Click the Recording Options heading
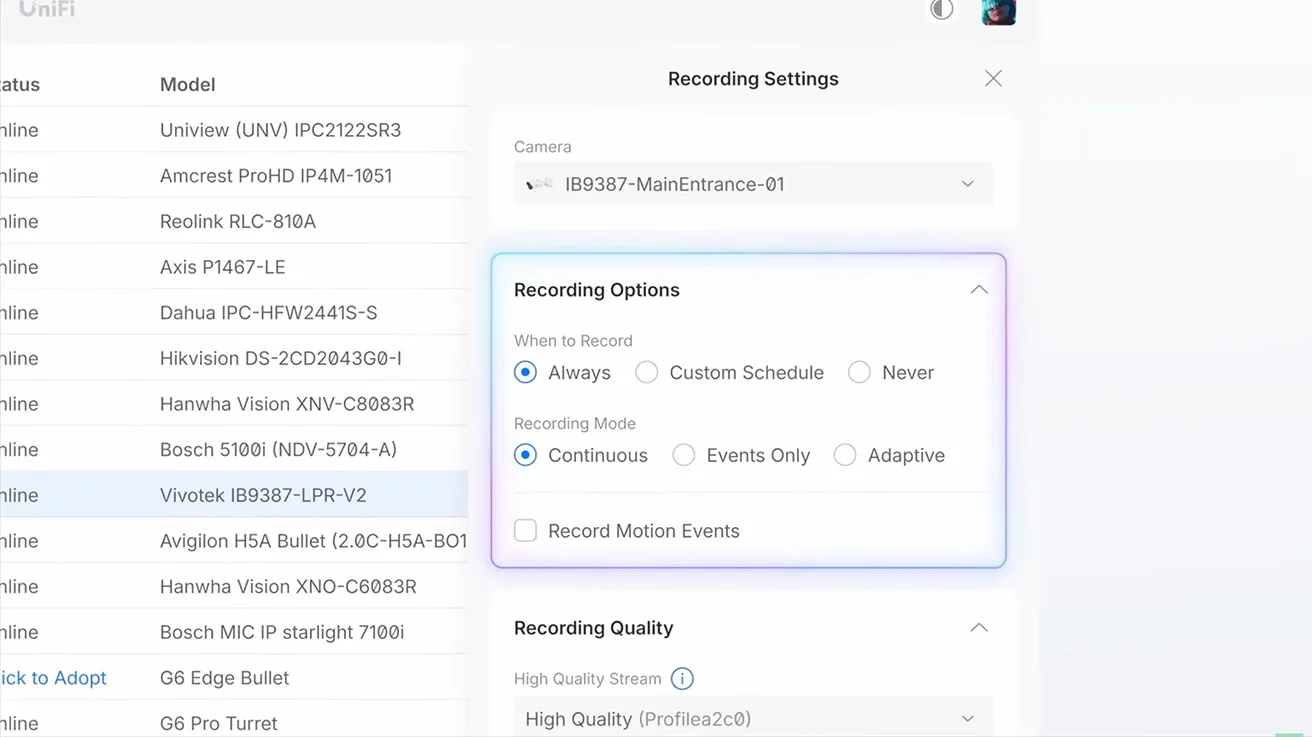The width and height of the screenshot is (1312, 737). [x=597, y=290]
